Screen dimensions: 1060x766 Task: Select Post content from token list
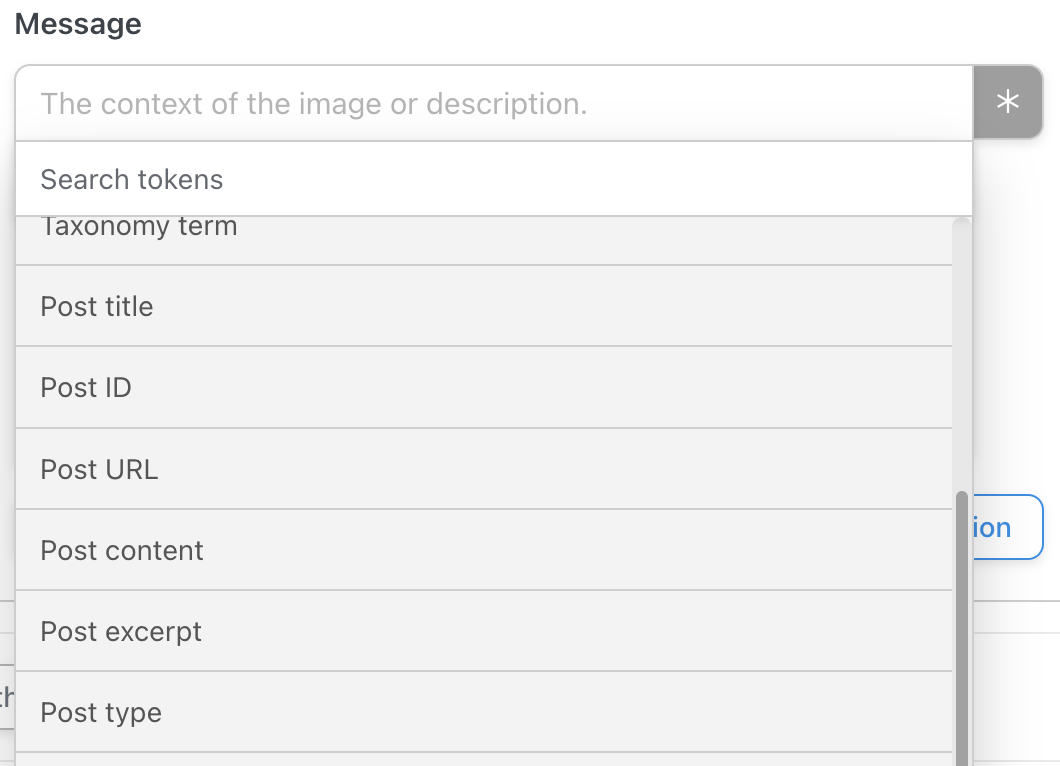[484, 550]
